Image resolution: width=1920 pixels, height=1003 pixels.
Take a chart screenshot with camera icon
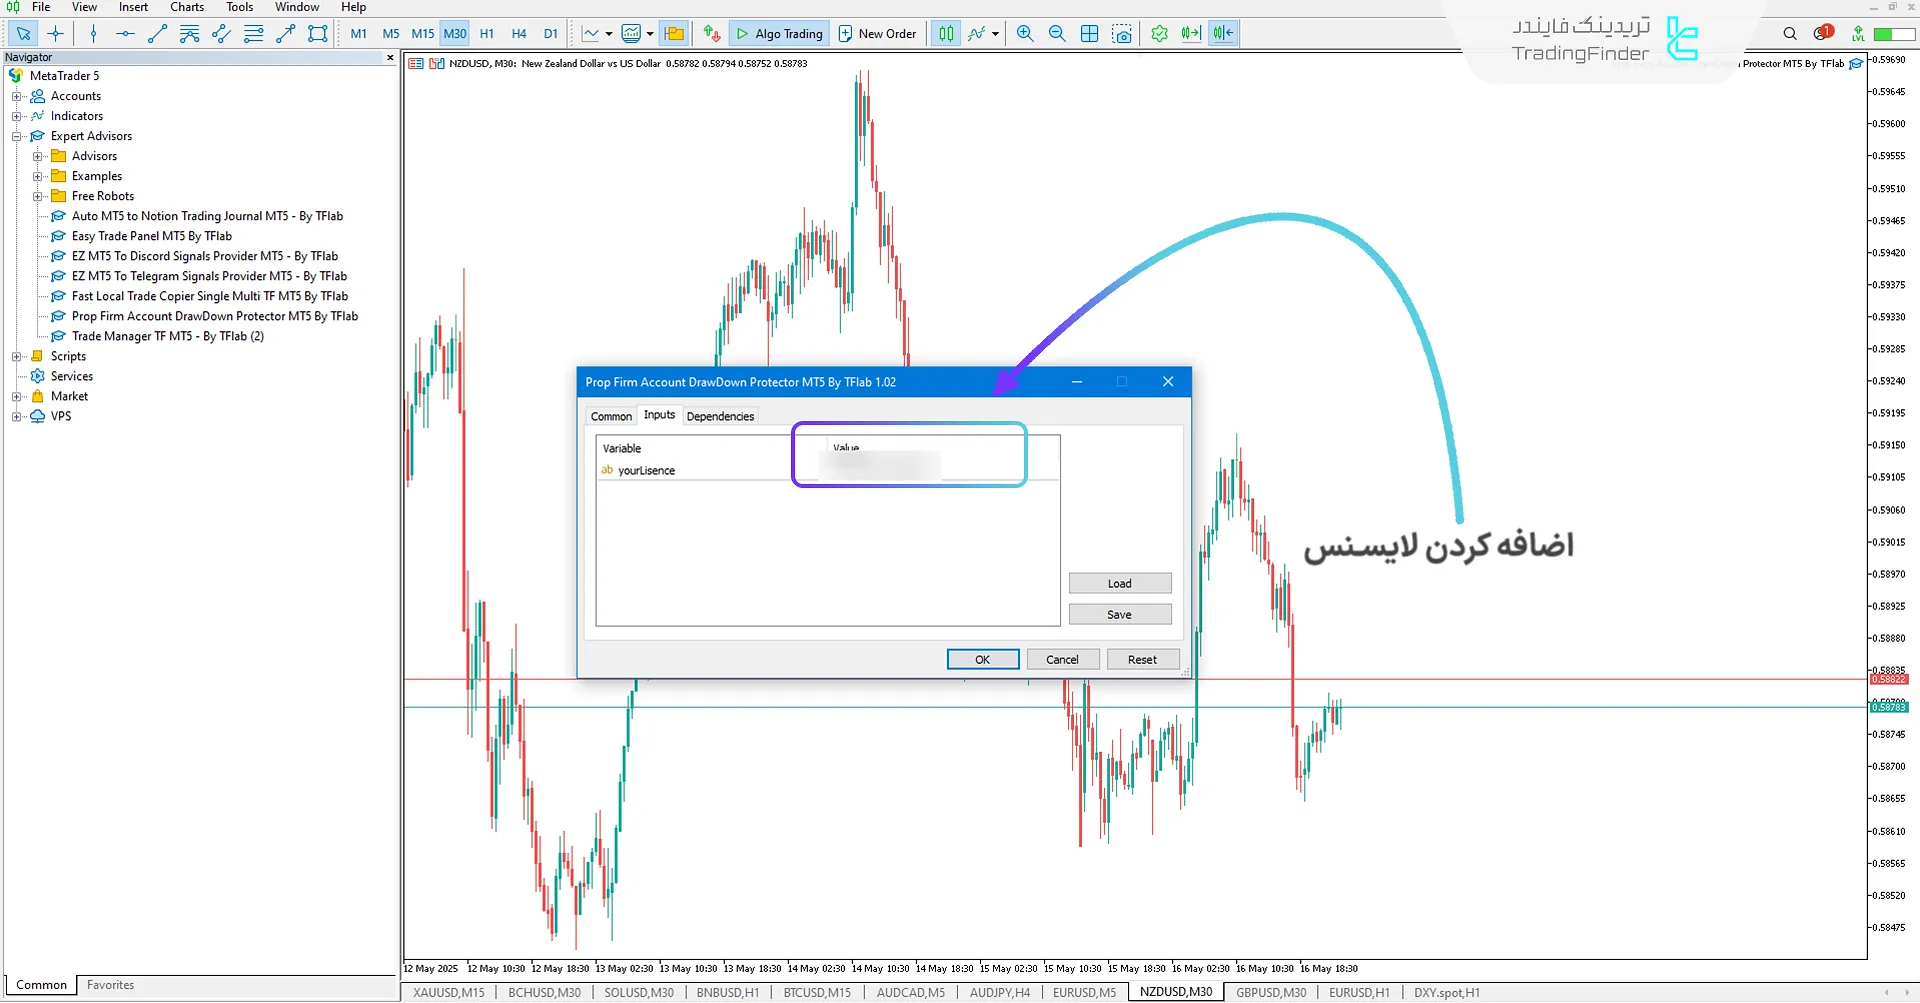pos(1122,33)
